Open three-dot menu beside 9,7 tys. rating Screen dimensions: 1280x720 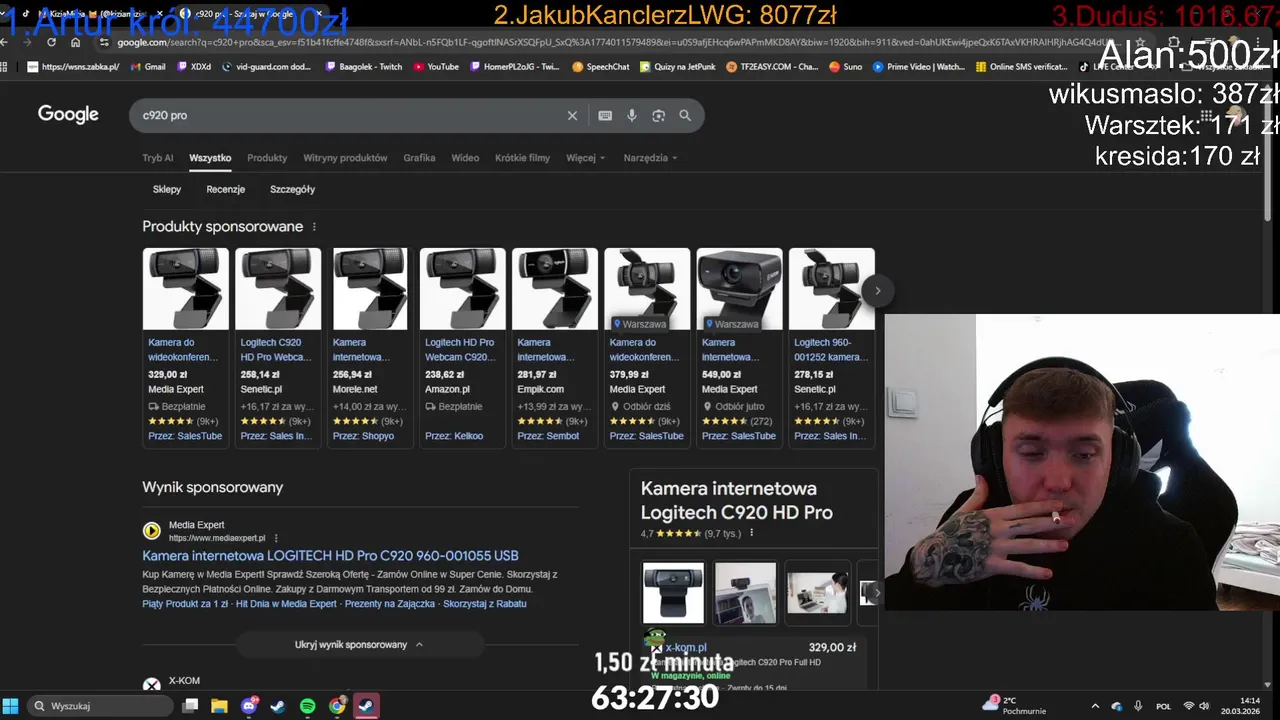pyautogui.click(x=752, y=533)
